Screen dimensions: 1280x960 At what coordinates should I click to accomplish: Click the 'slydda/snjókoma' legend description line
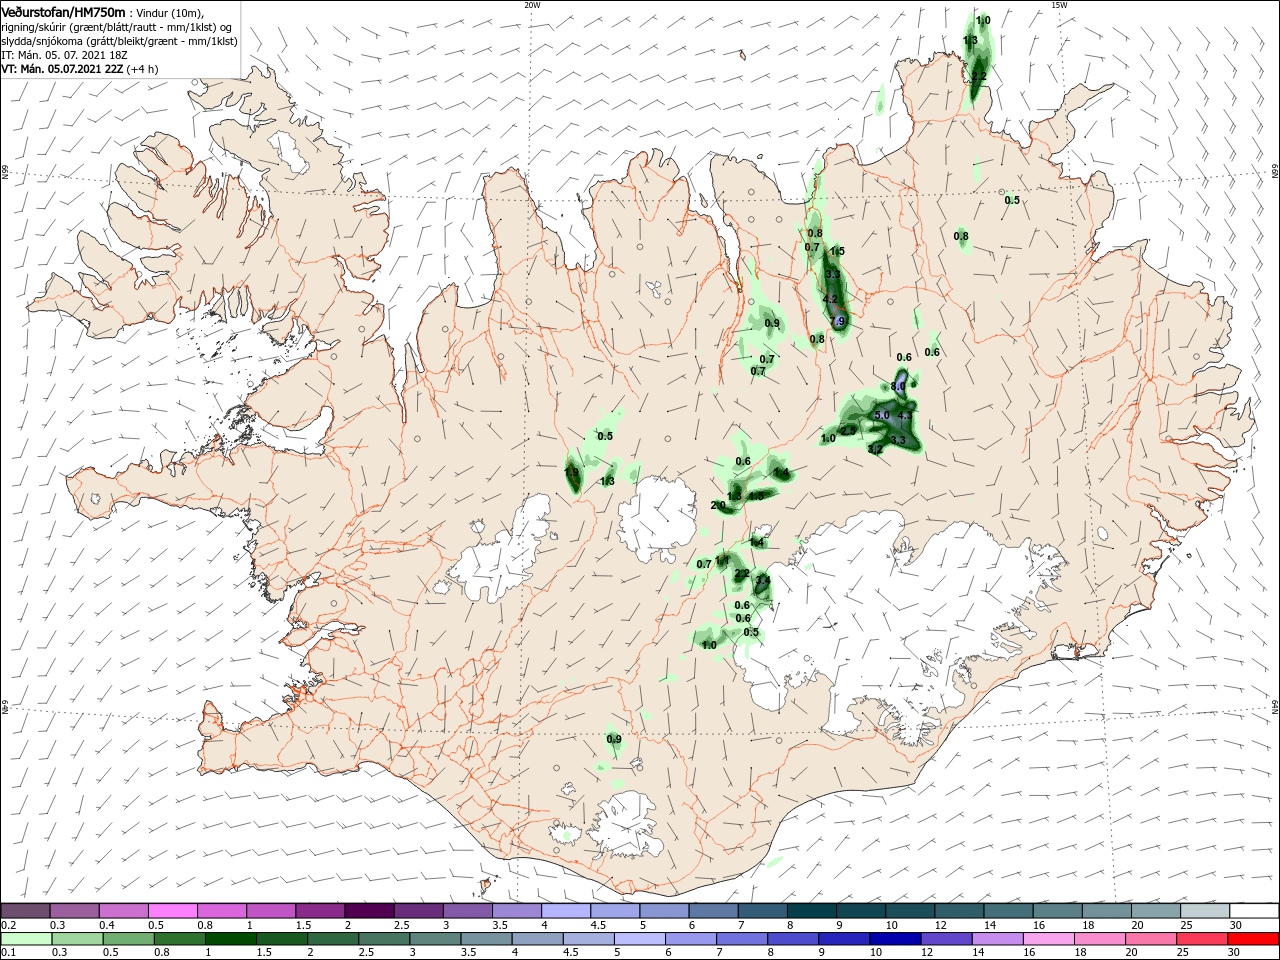119,42
